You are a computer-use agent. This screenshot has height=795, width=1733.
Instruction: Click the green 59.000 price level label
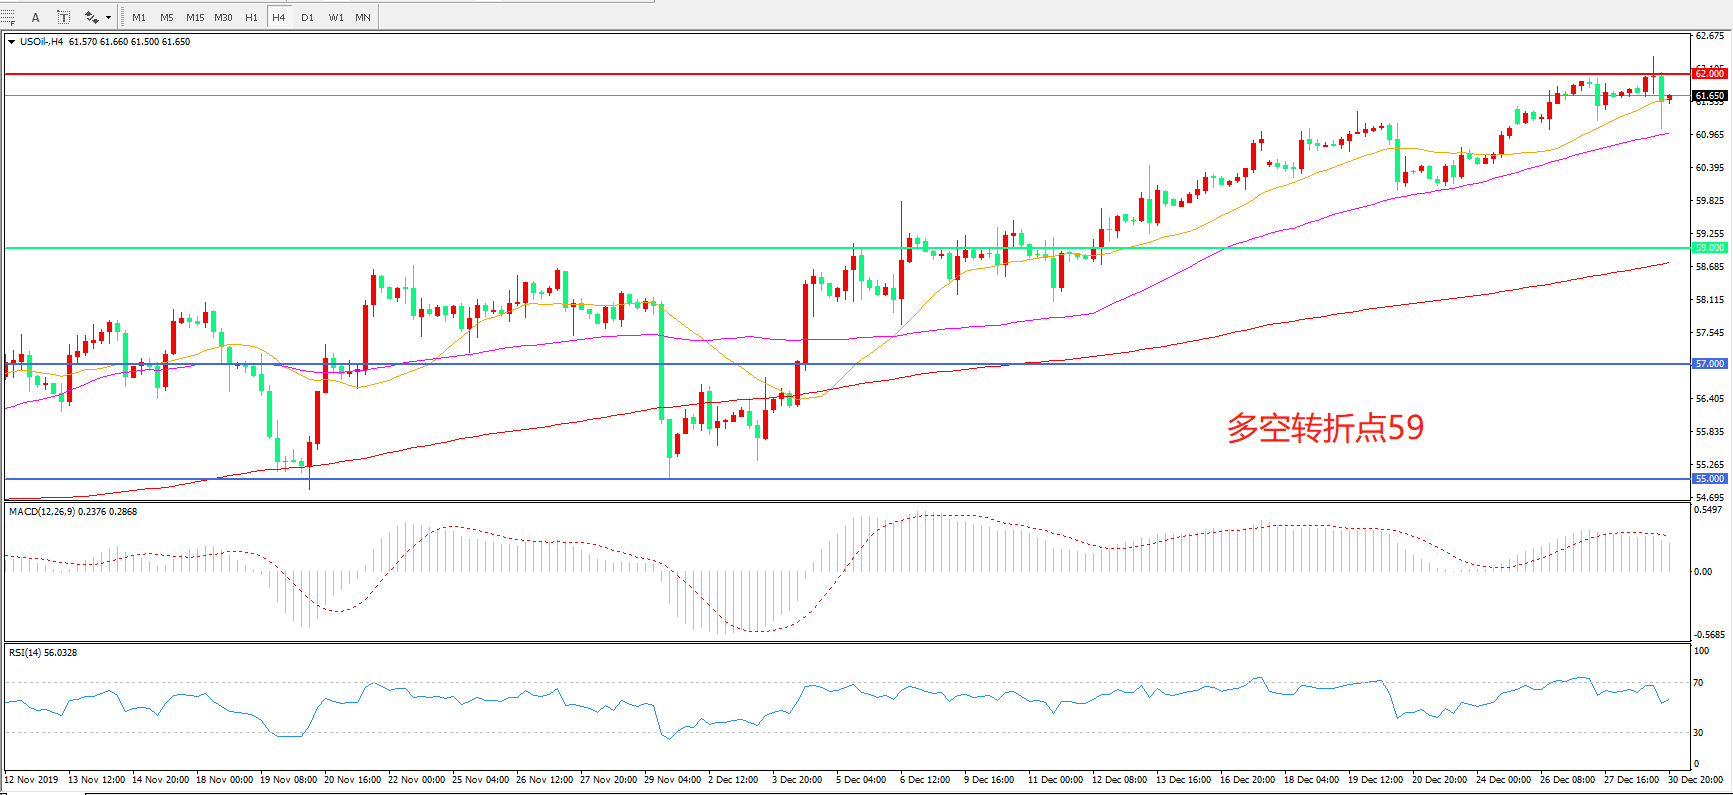tap(1709, 248)
